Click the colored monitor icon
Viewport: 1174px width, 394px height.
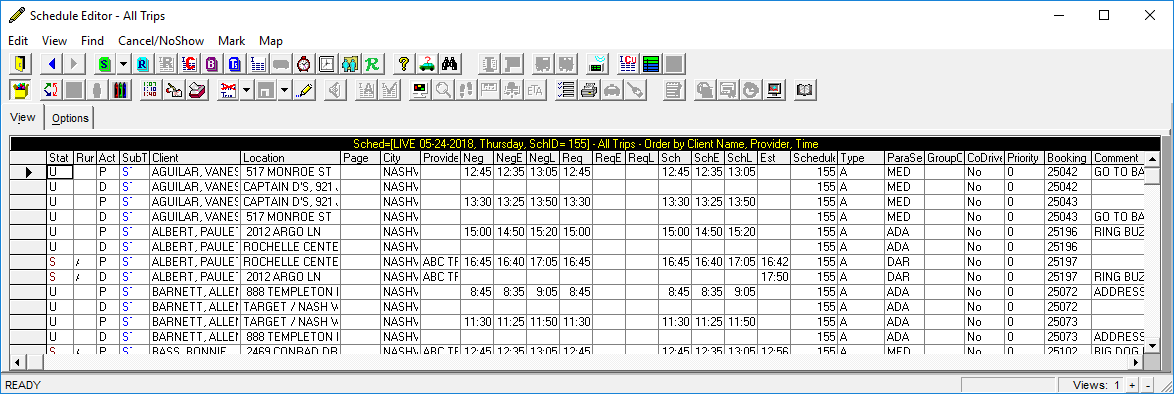pyautogui.click(x=421, y=90)
